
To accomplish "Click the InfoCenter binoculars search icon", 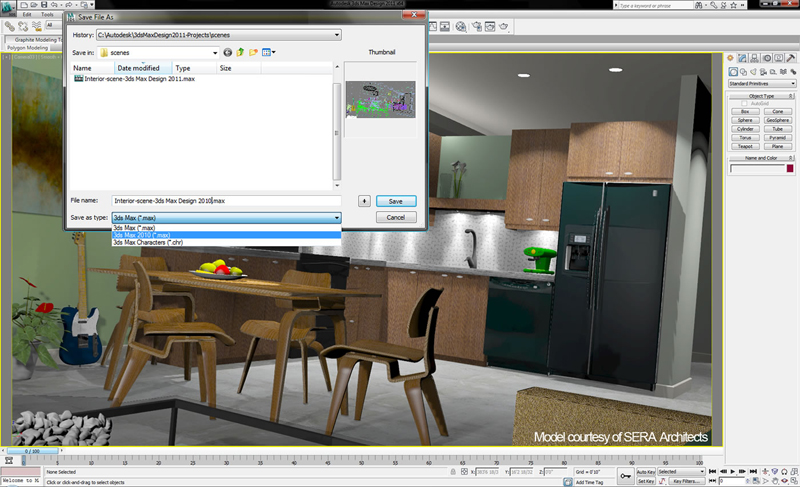I will point(698,5).
